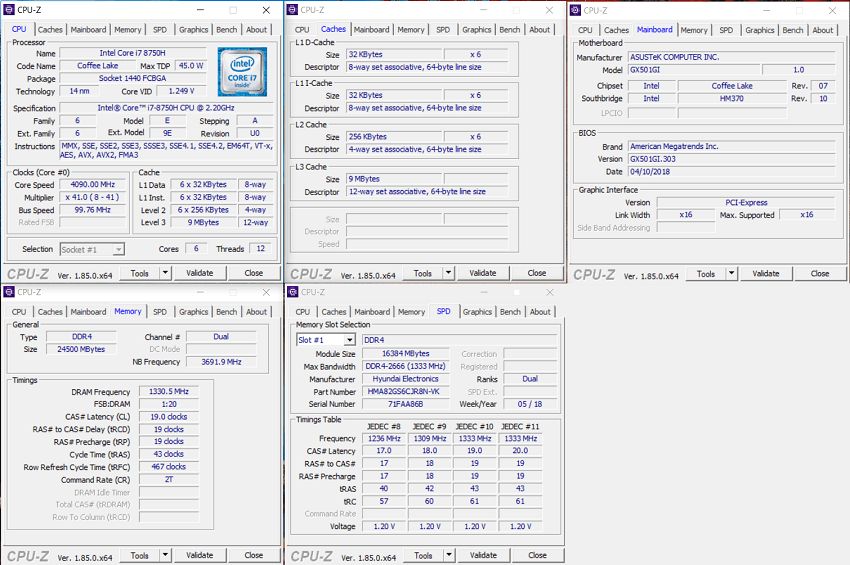Open the About tab in the Memory window
This screenshot has width=850, height=565.
click(x=256, y=312)
